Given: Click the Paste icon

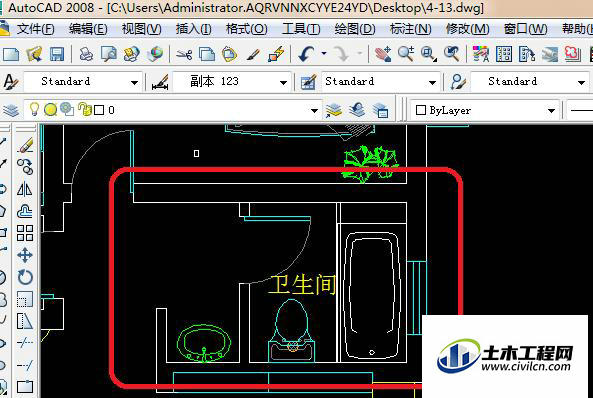Looking at the screenshot, I should [229, 54].
